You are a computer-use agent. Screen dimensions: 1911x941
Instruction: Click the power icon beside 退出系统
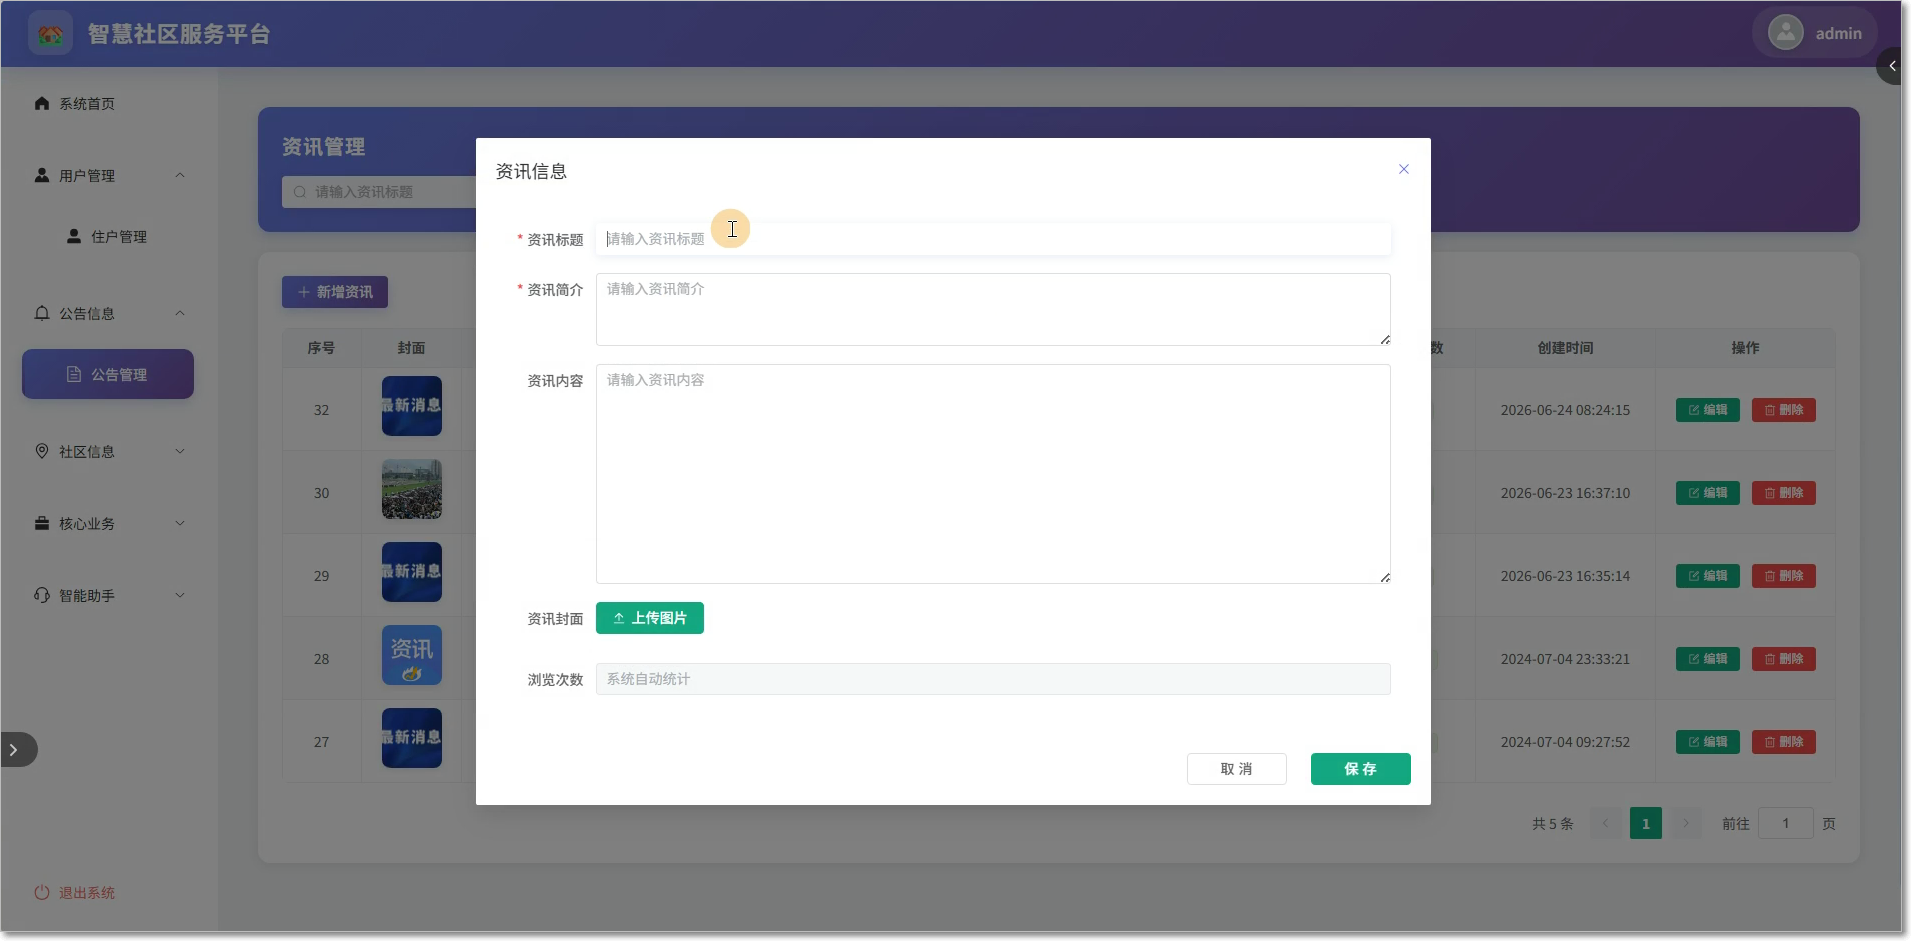(x=42, y=892)
